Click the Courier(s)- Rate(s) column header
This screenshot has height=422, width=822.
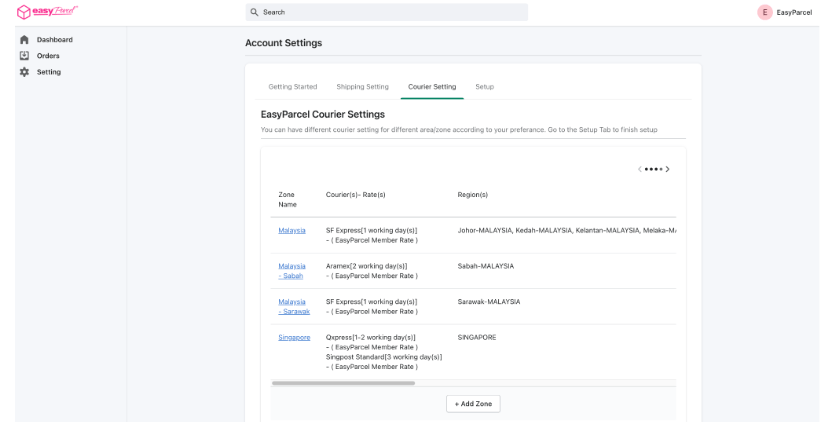355,194
